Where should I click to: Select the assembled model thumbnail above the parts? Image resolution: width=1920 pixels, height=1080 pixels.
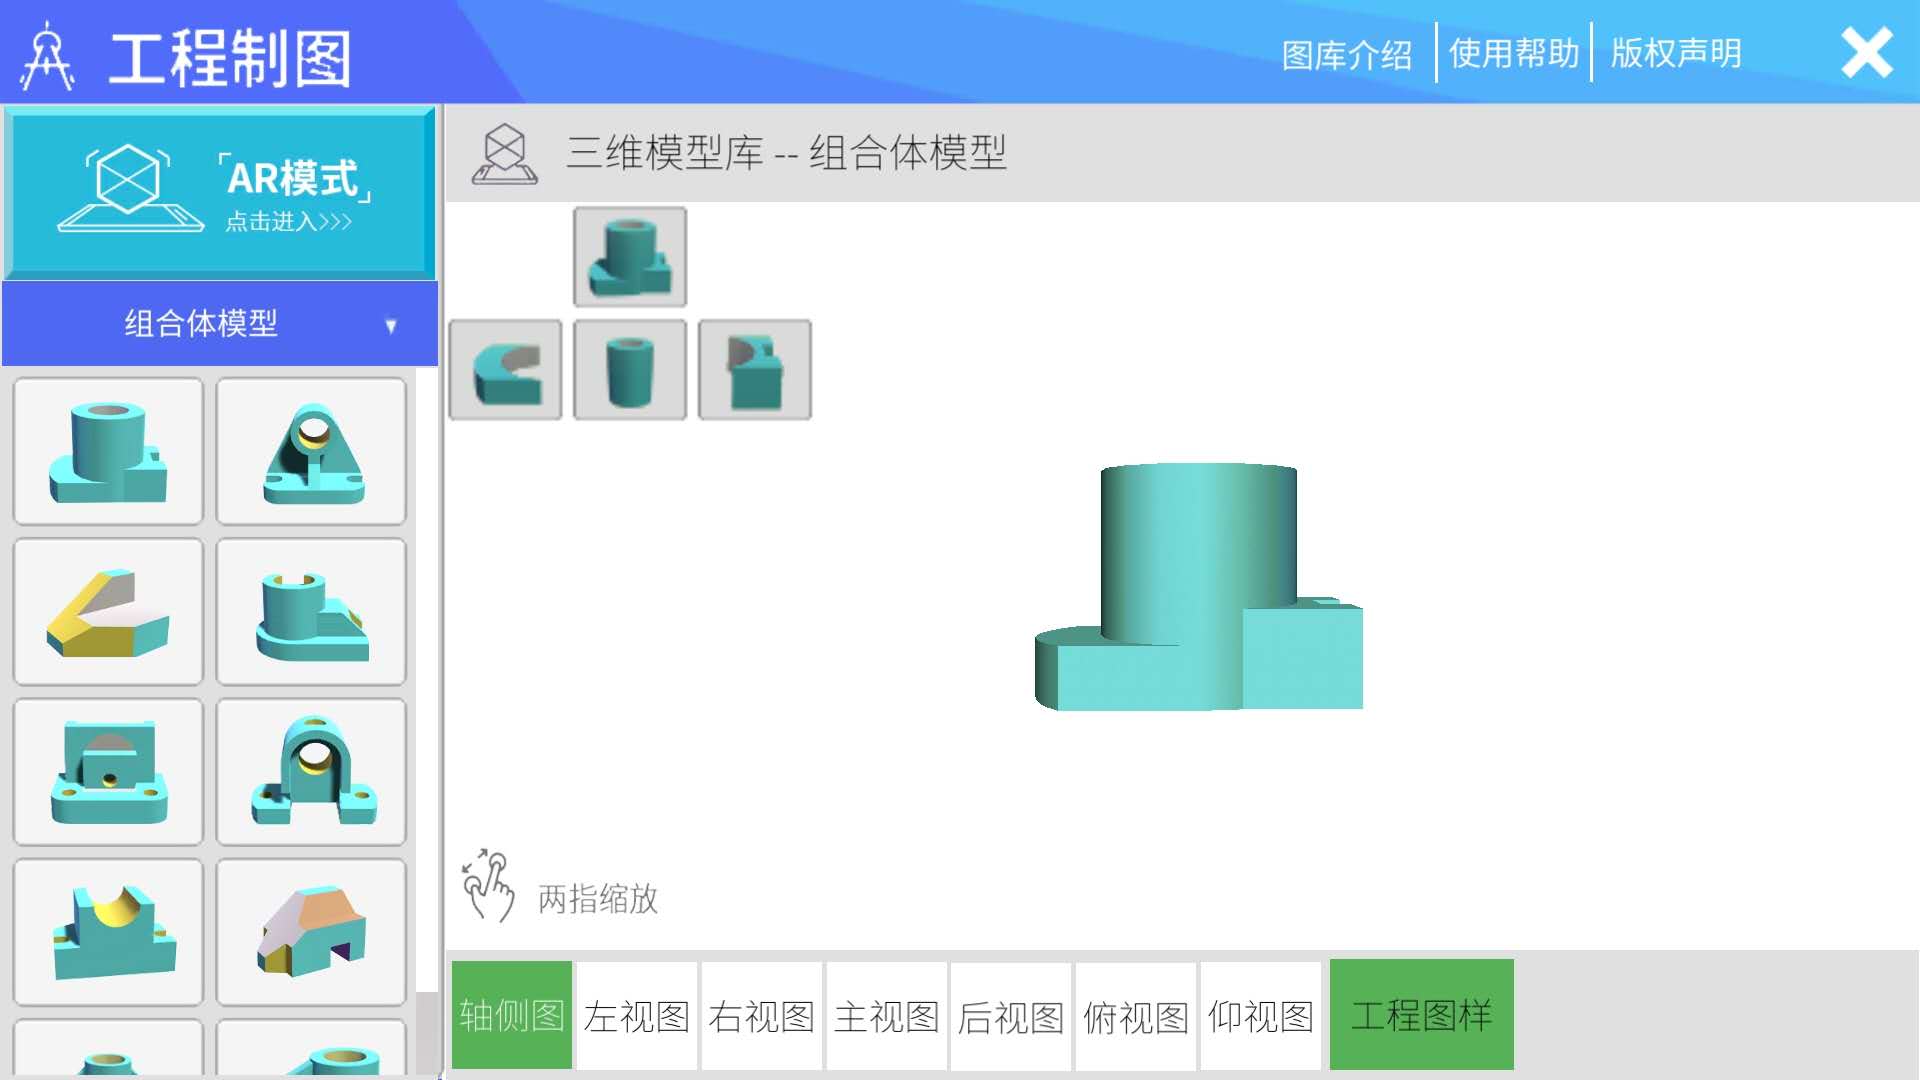click(x=629, y=256)
